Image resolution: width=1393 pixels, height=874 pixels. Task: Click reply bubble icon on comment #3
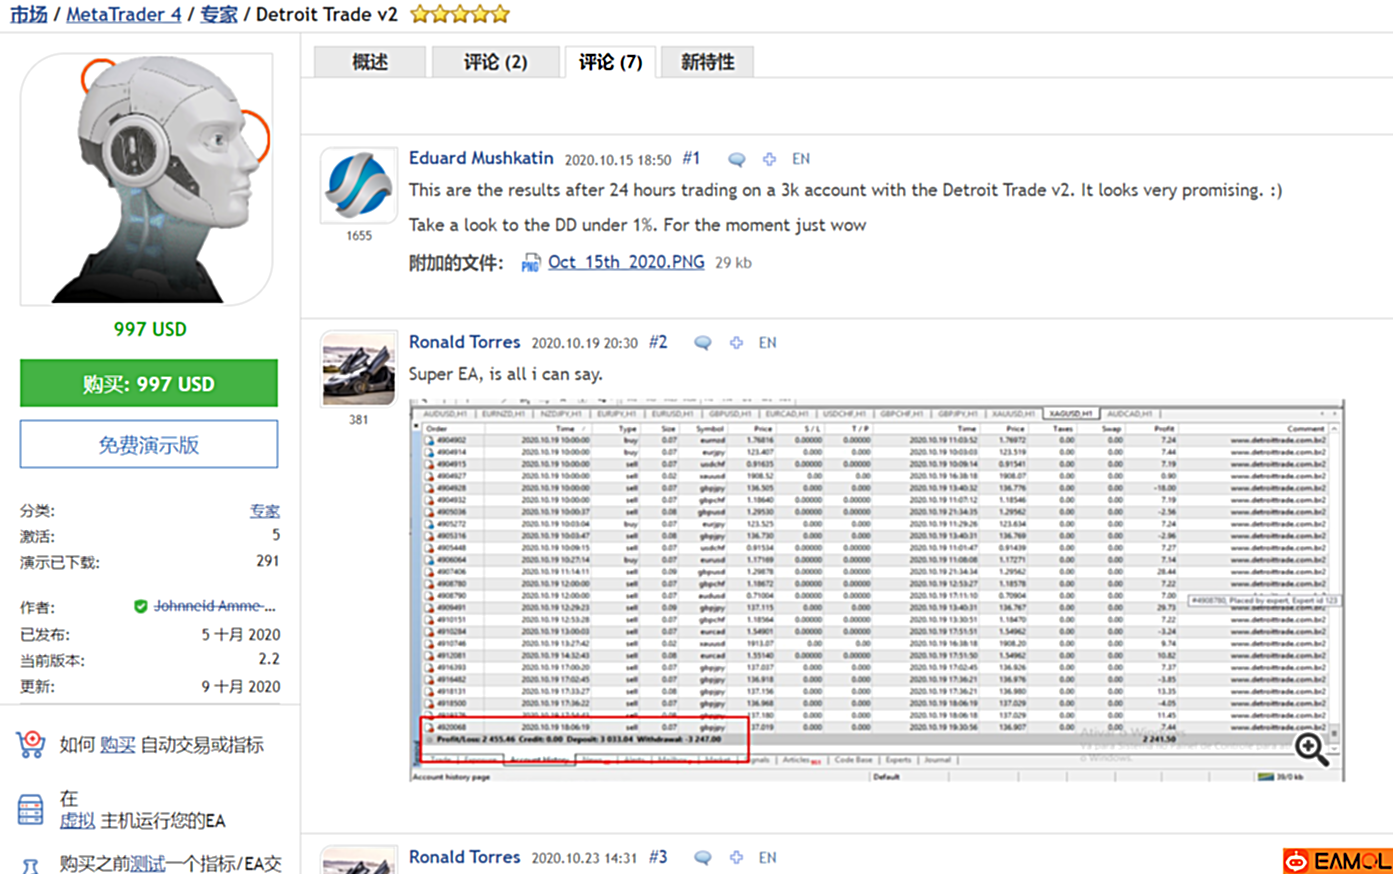click(x=703, y=858)
